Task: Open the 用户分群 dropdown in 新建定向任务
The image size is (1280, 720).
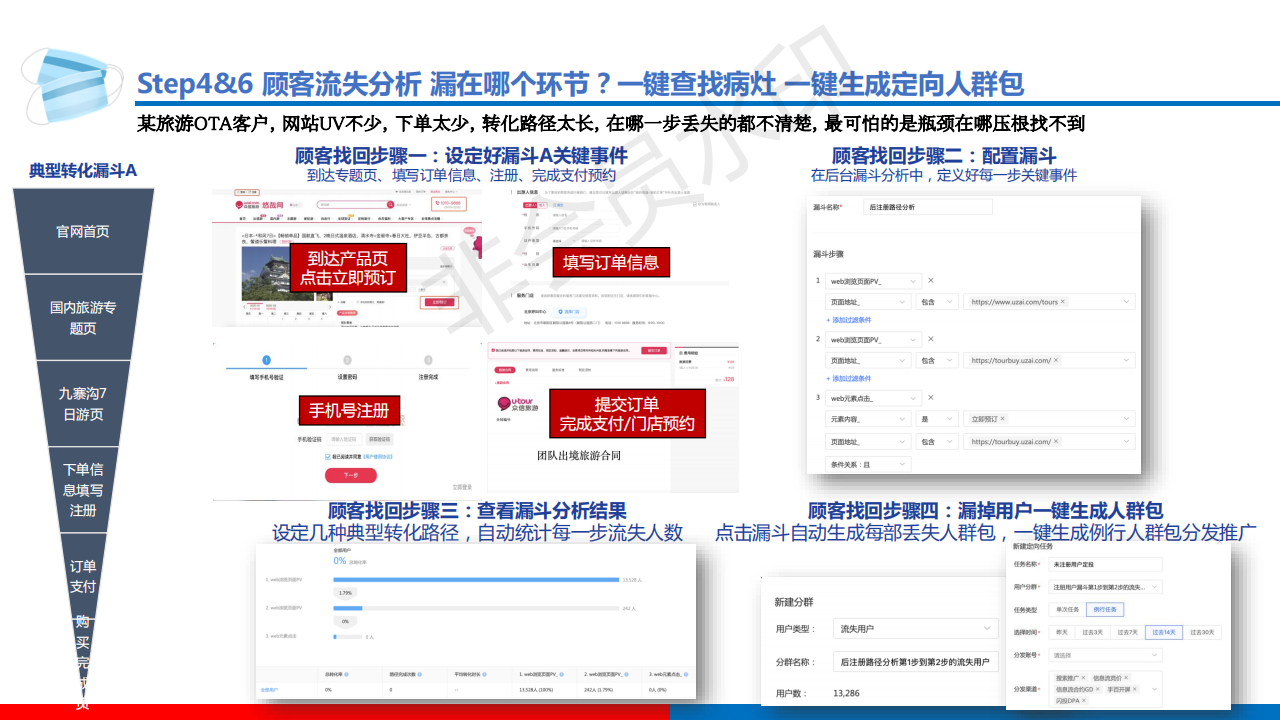Action: (x=1106, y=587)
